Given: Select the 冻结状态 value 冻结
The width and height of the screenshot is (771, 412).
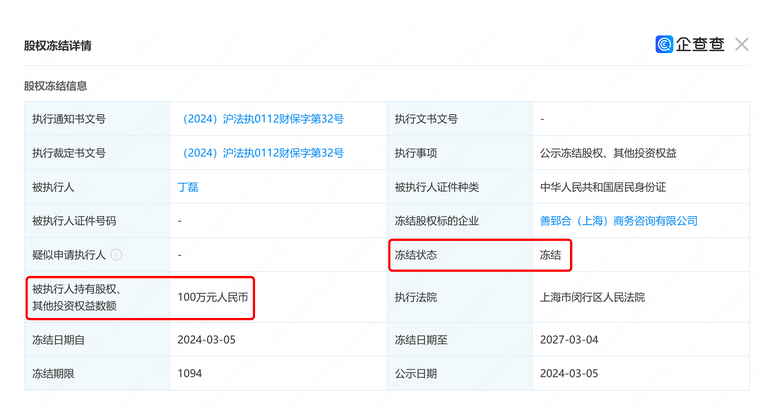Looking at the screenshot, I should 550,255.
